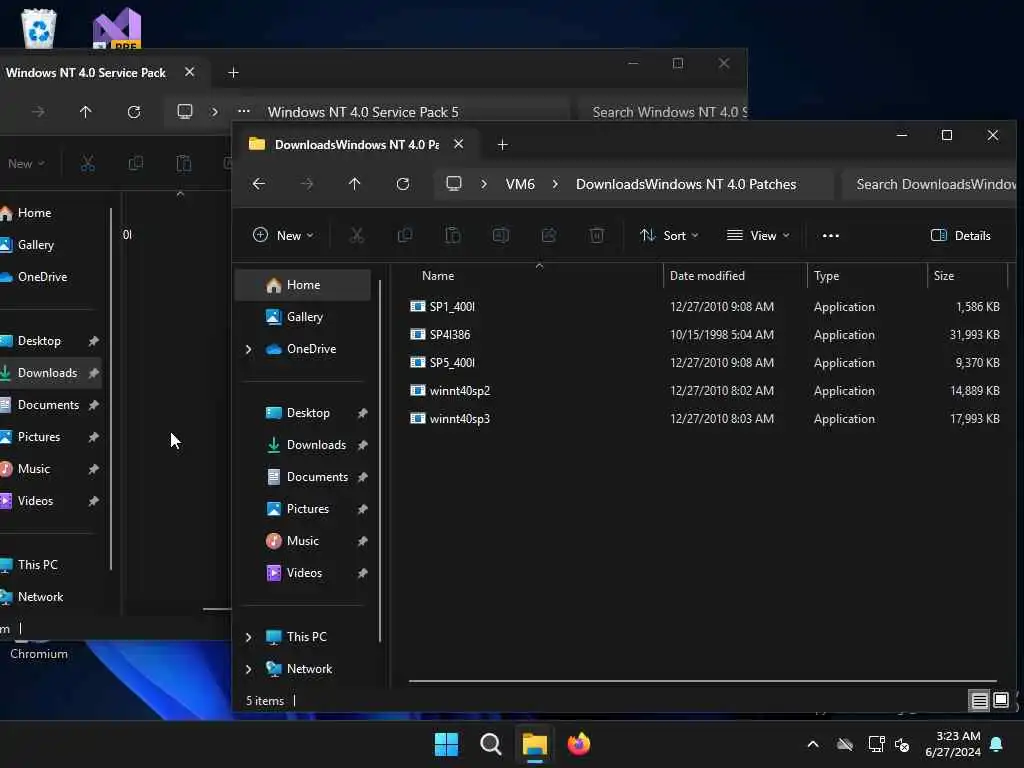Expand This PC in front navigation pane
Viewport: 1024px width, 768px height.
click(249, 637)
